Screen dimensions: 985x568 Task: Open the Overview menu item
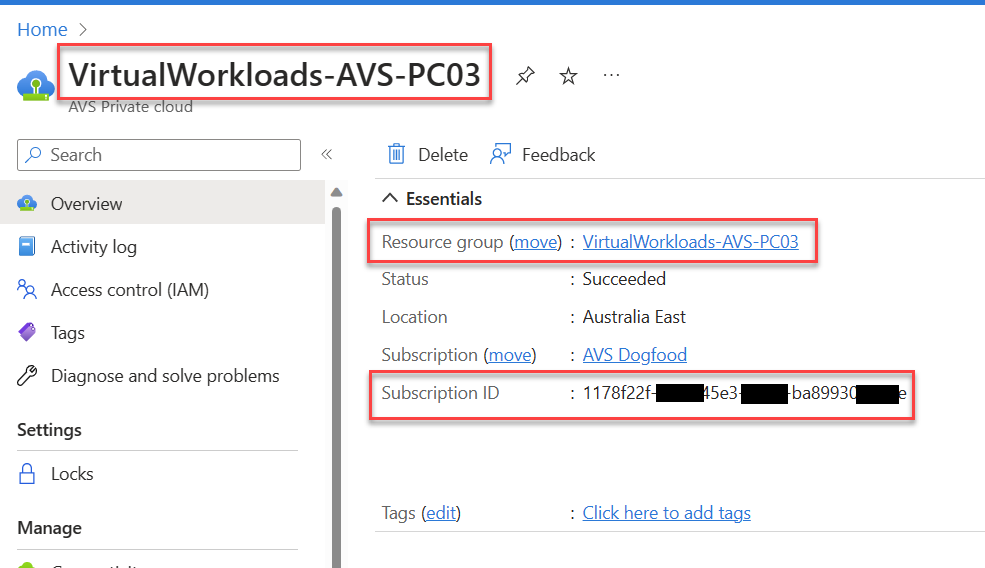162,204
